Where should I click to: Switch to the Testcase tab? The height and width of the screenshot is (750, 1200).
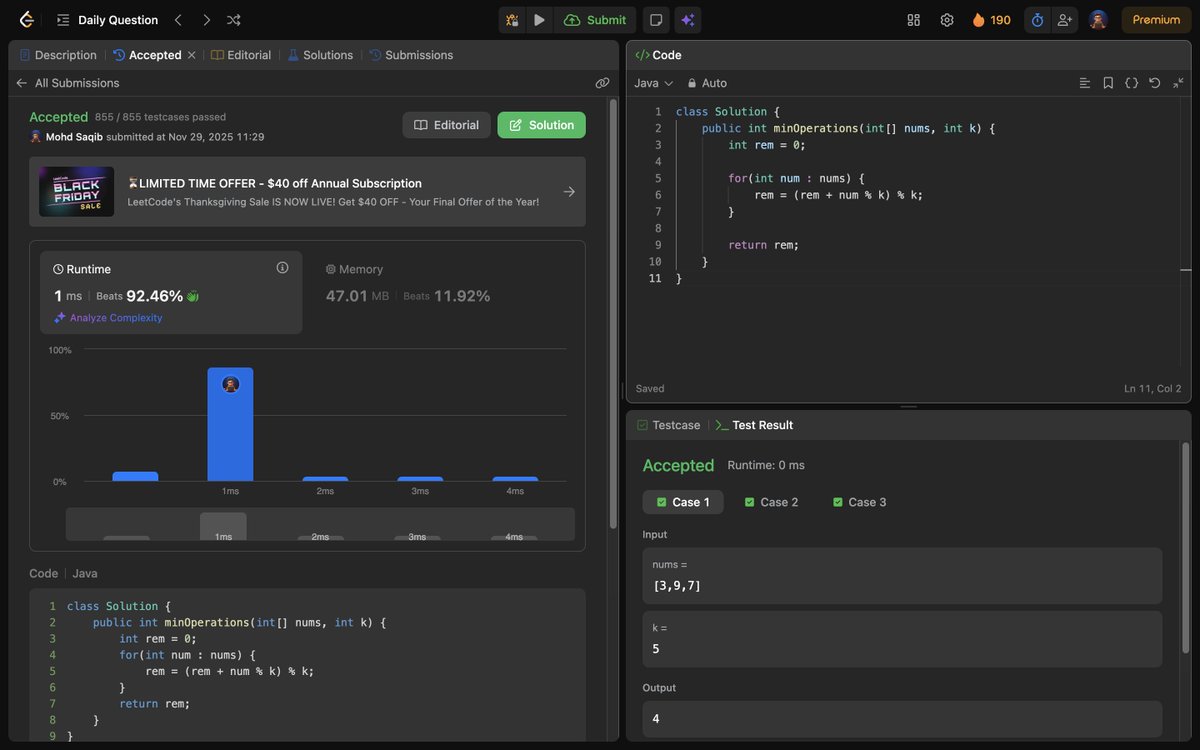tap(668, 425)
